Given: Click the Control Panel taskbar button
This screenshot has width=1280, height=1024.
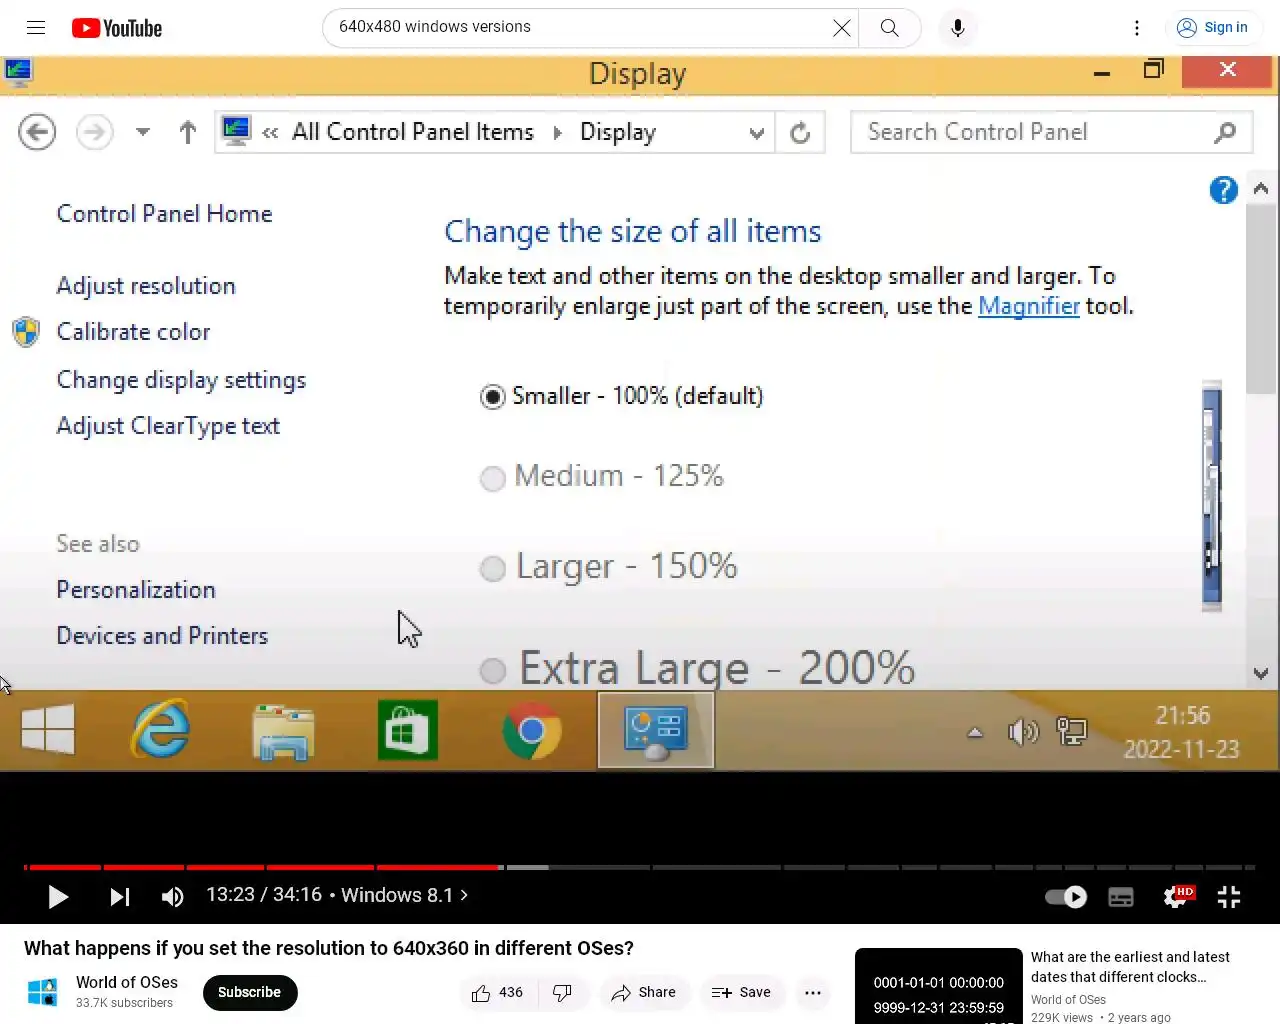Looking at the screenshot, I should (656, 732).
